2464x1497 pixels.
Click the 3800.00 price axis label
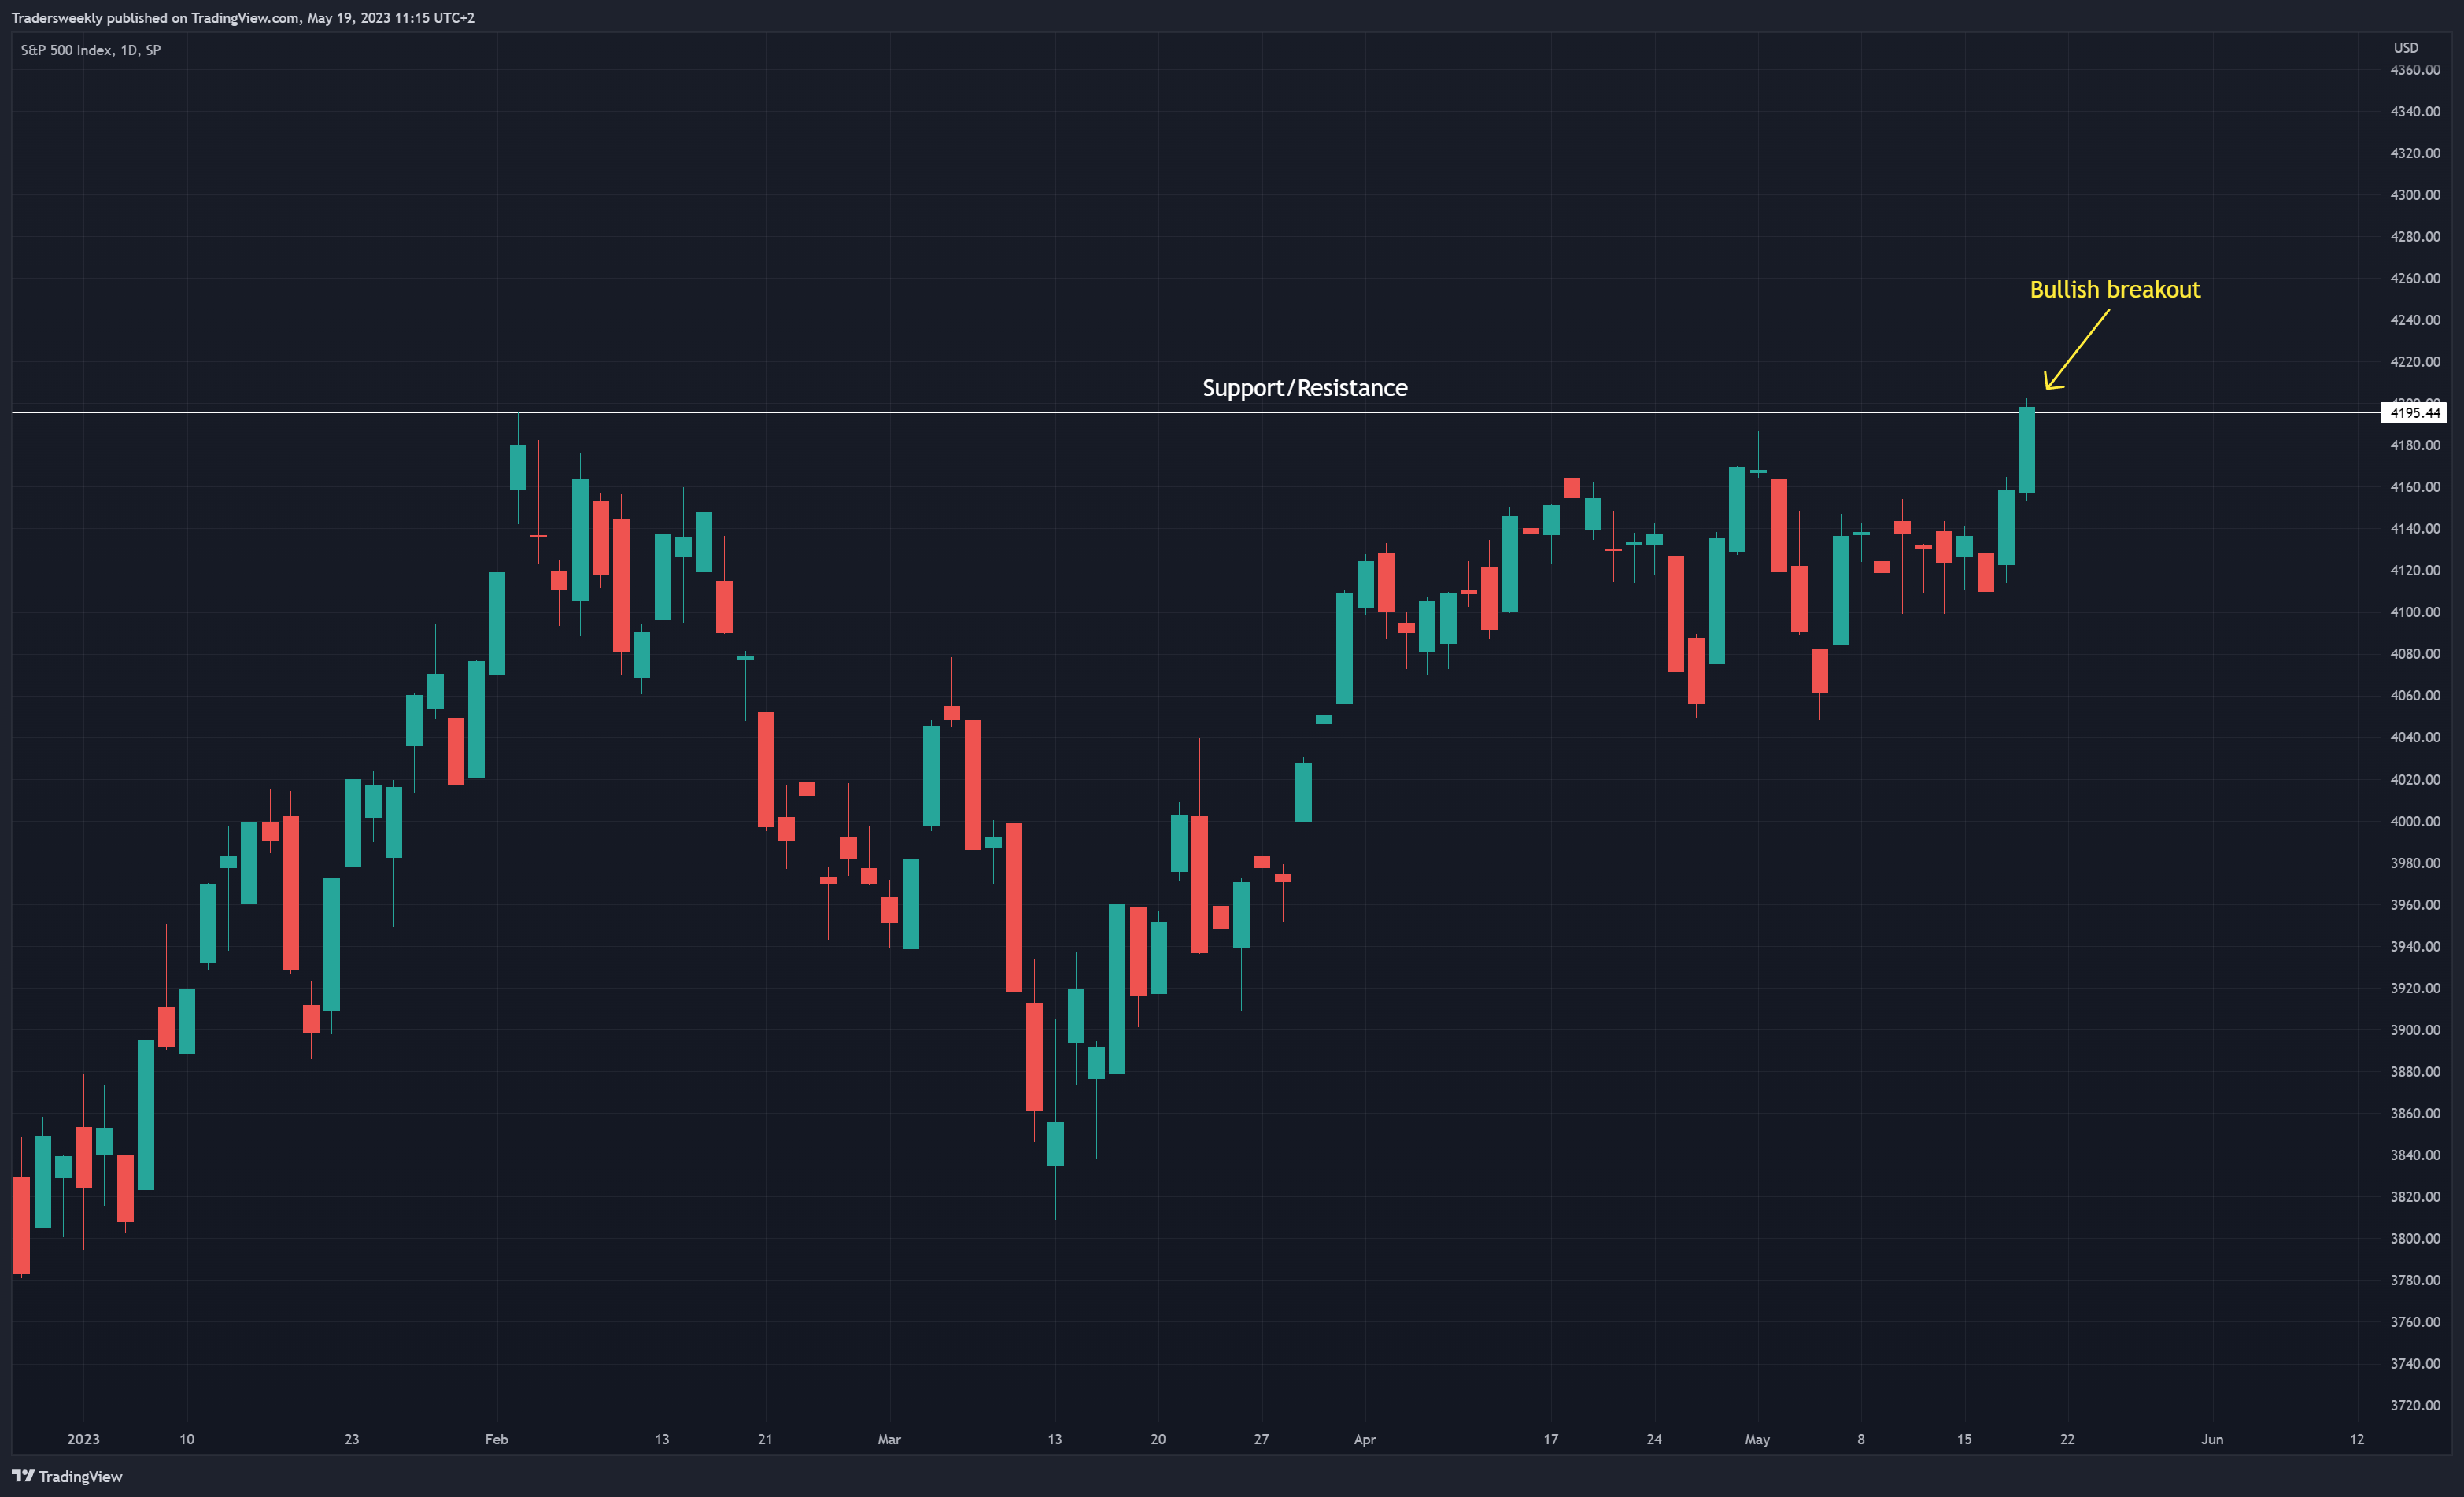[2414, 1238]
